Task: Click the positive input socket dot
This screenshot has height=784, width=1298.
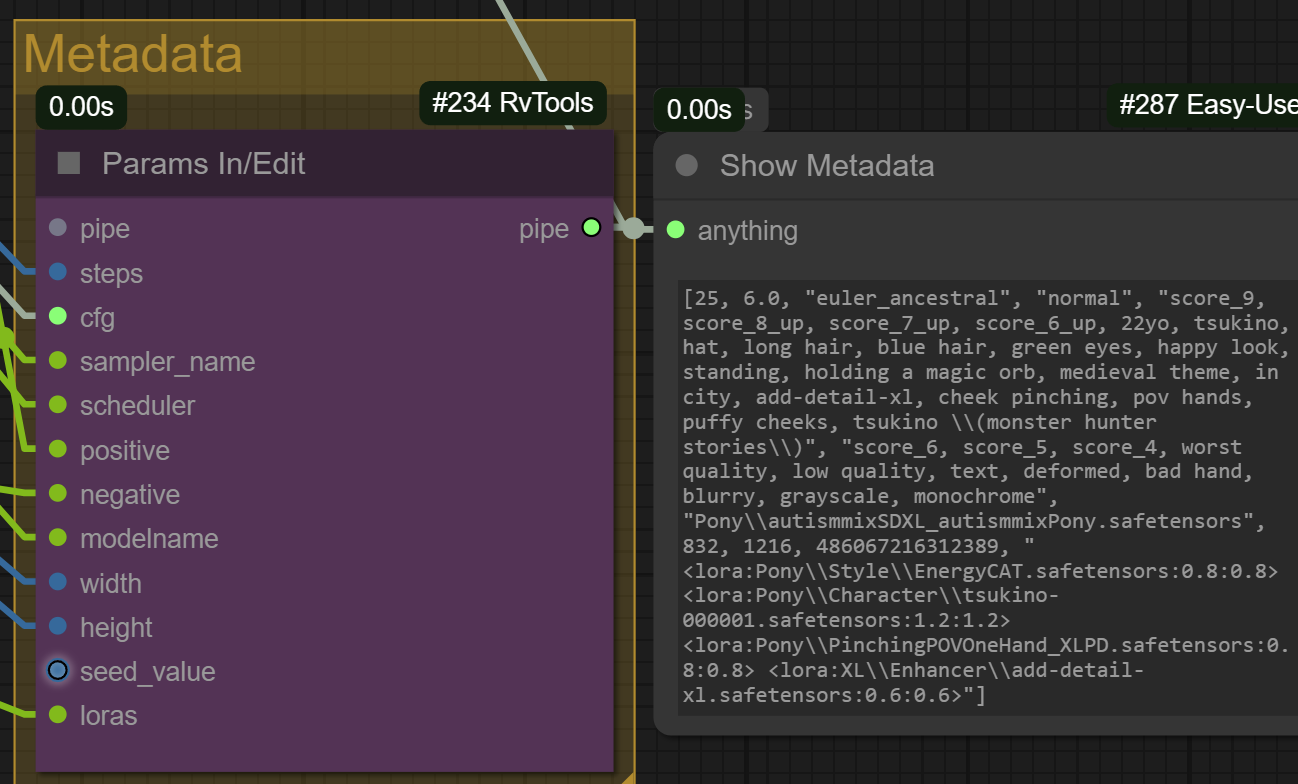Action: [x=58, y=449]
